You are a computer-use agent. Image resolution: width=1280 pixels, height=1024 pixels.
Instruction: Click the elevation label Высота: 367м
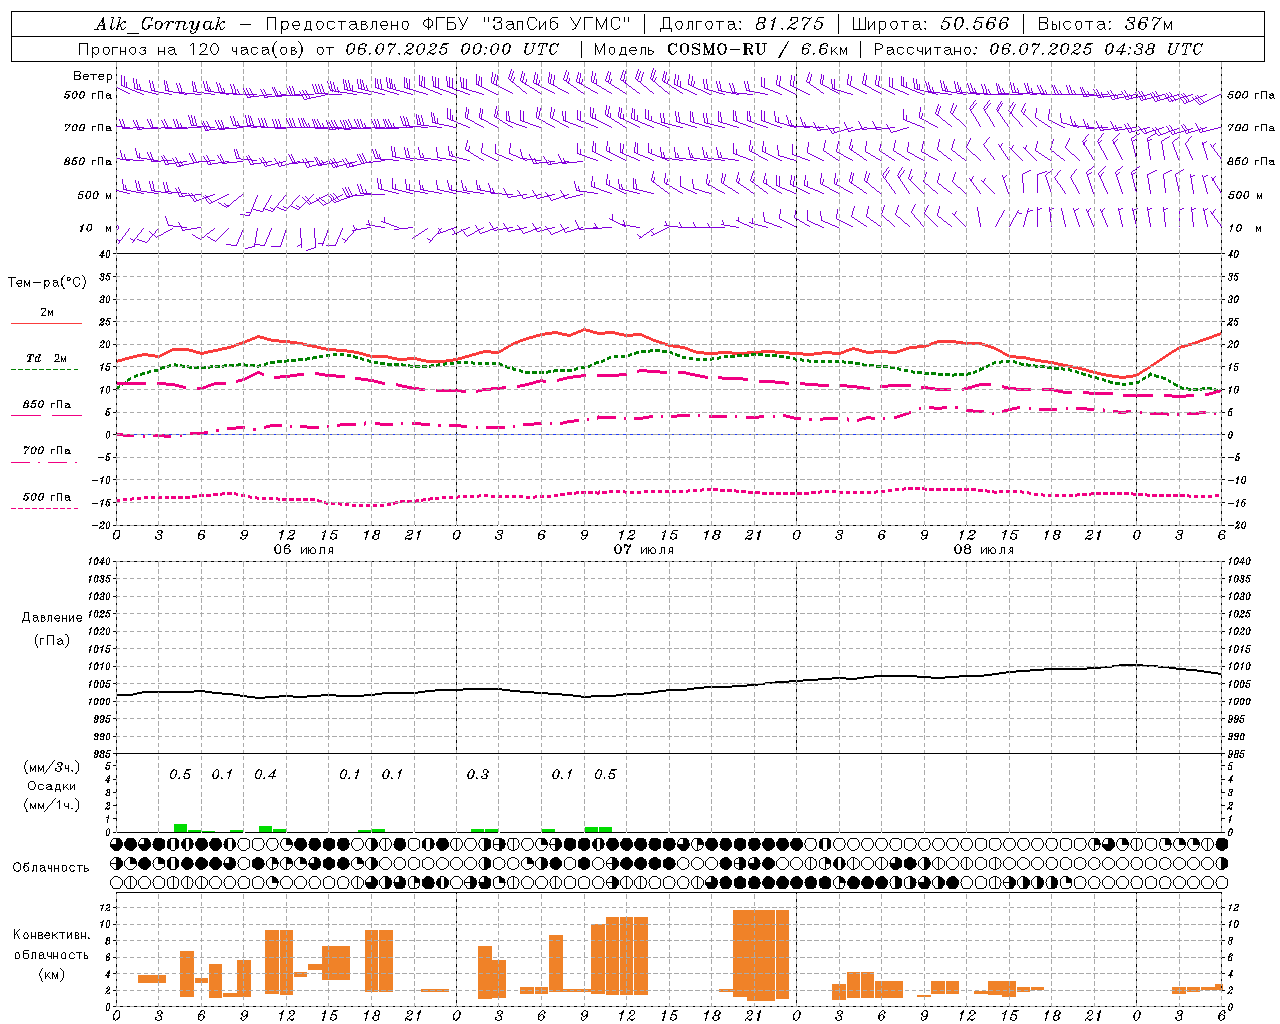coord(1105,24)
